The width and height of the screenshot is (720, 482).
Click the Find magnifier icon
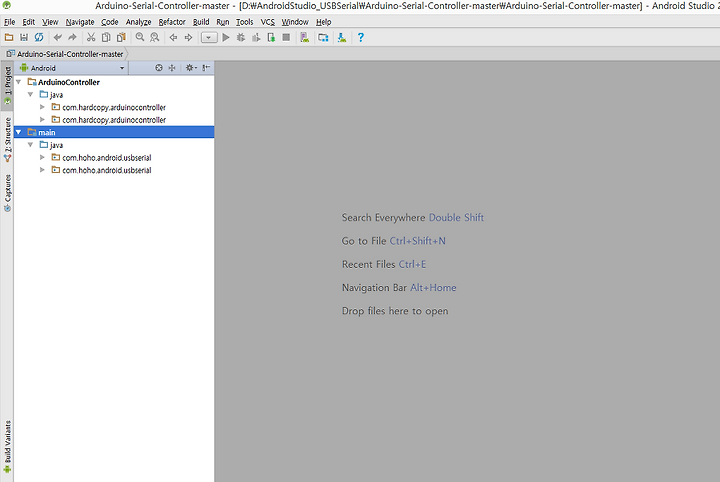pos(140,38)
